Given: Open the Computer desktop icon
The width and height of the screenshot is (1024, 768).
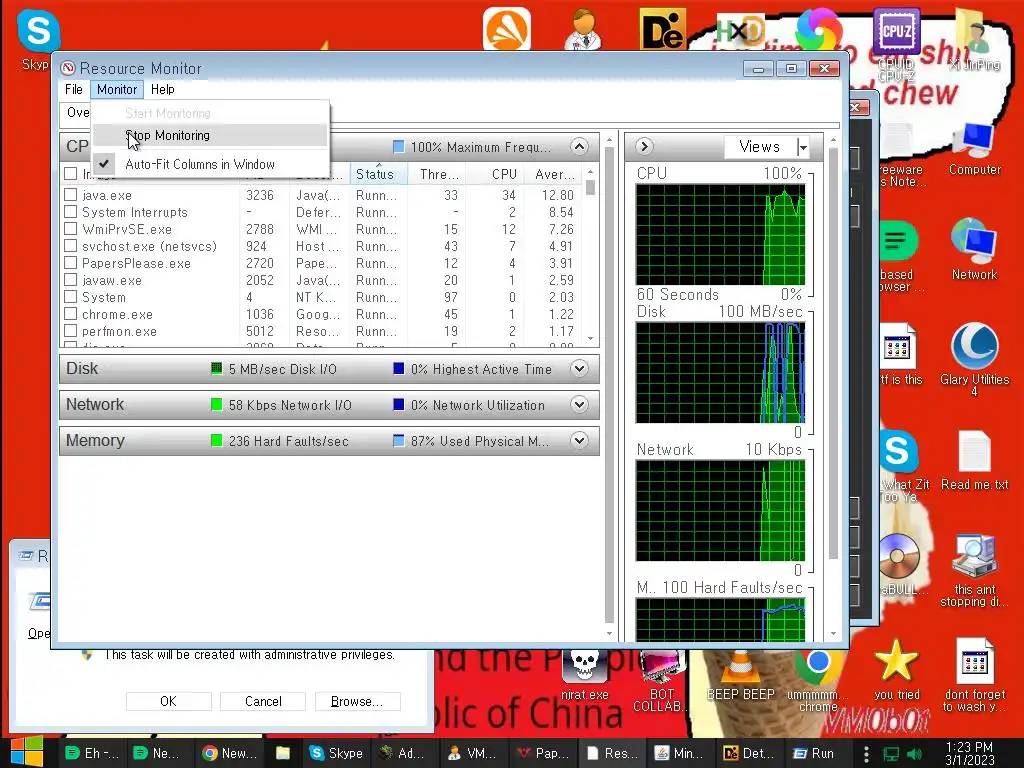Looking at the screenshot, I should (974, 150).
